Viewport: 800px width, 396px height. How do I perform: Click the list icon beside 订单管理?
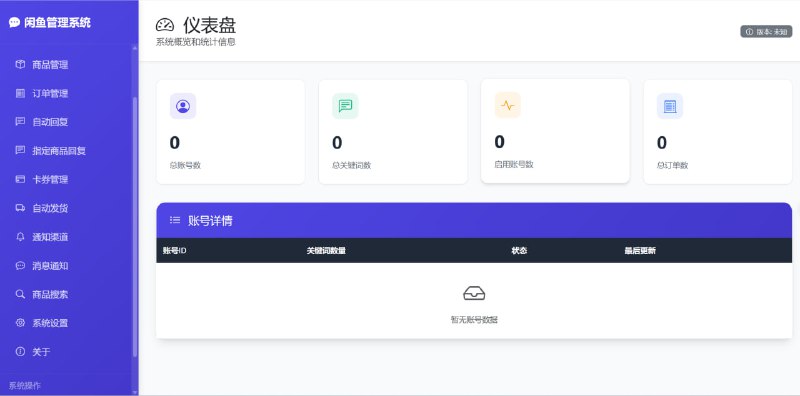20,93
